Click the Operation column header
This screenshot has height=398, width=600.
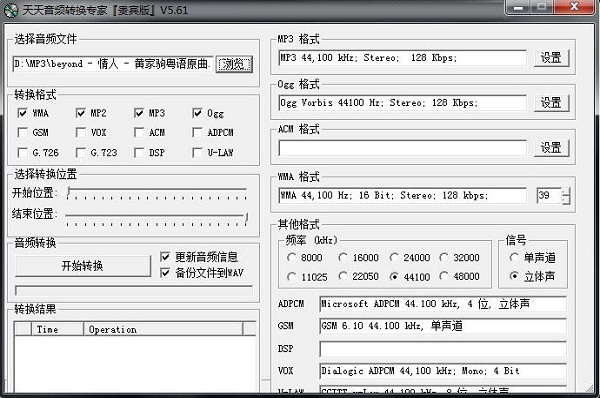click(x=163, y=329)
